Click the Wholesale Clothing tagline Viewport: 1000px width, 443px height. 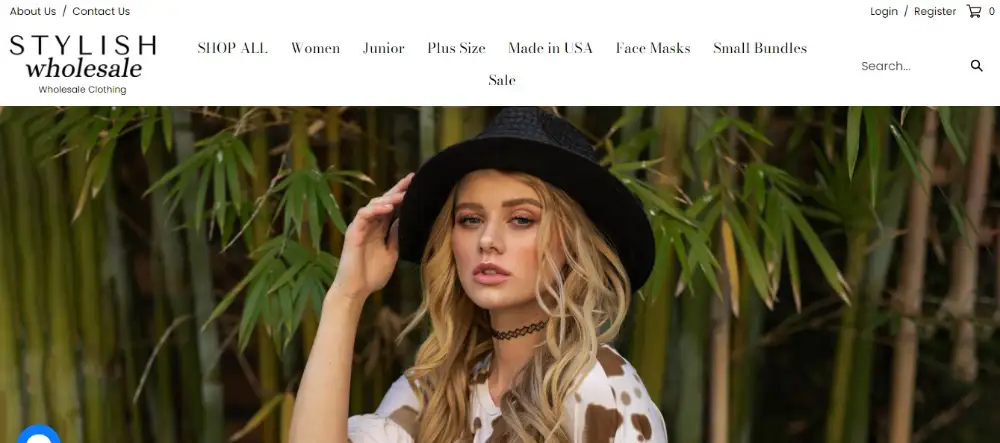[x=82, y=90]
